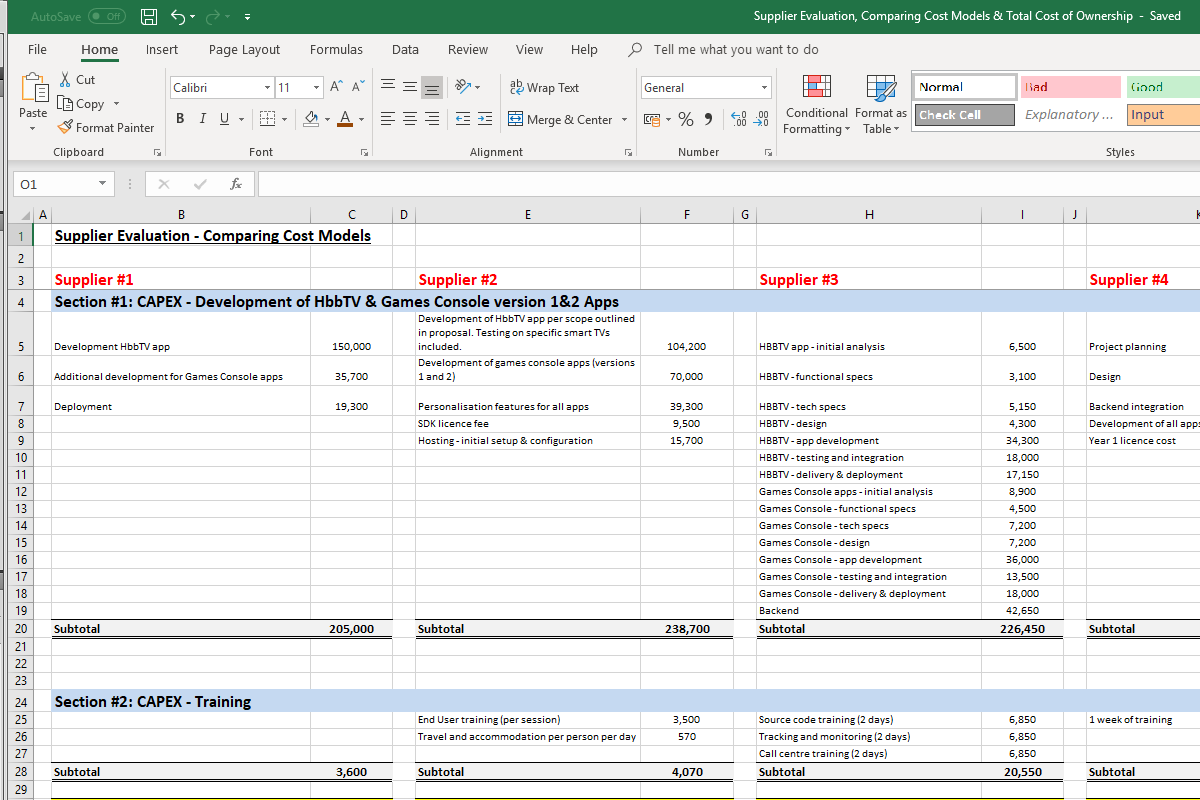Toggle bold formatting

[x=181, y=119]
